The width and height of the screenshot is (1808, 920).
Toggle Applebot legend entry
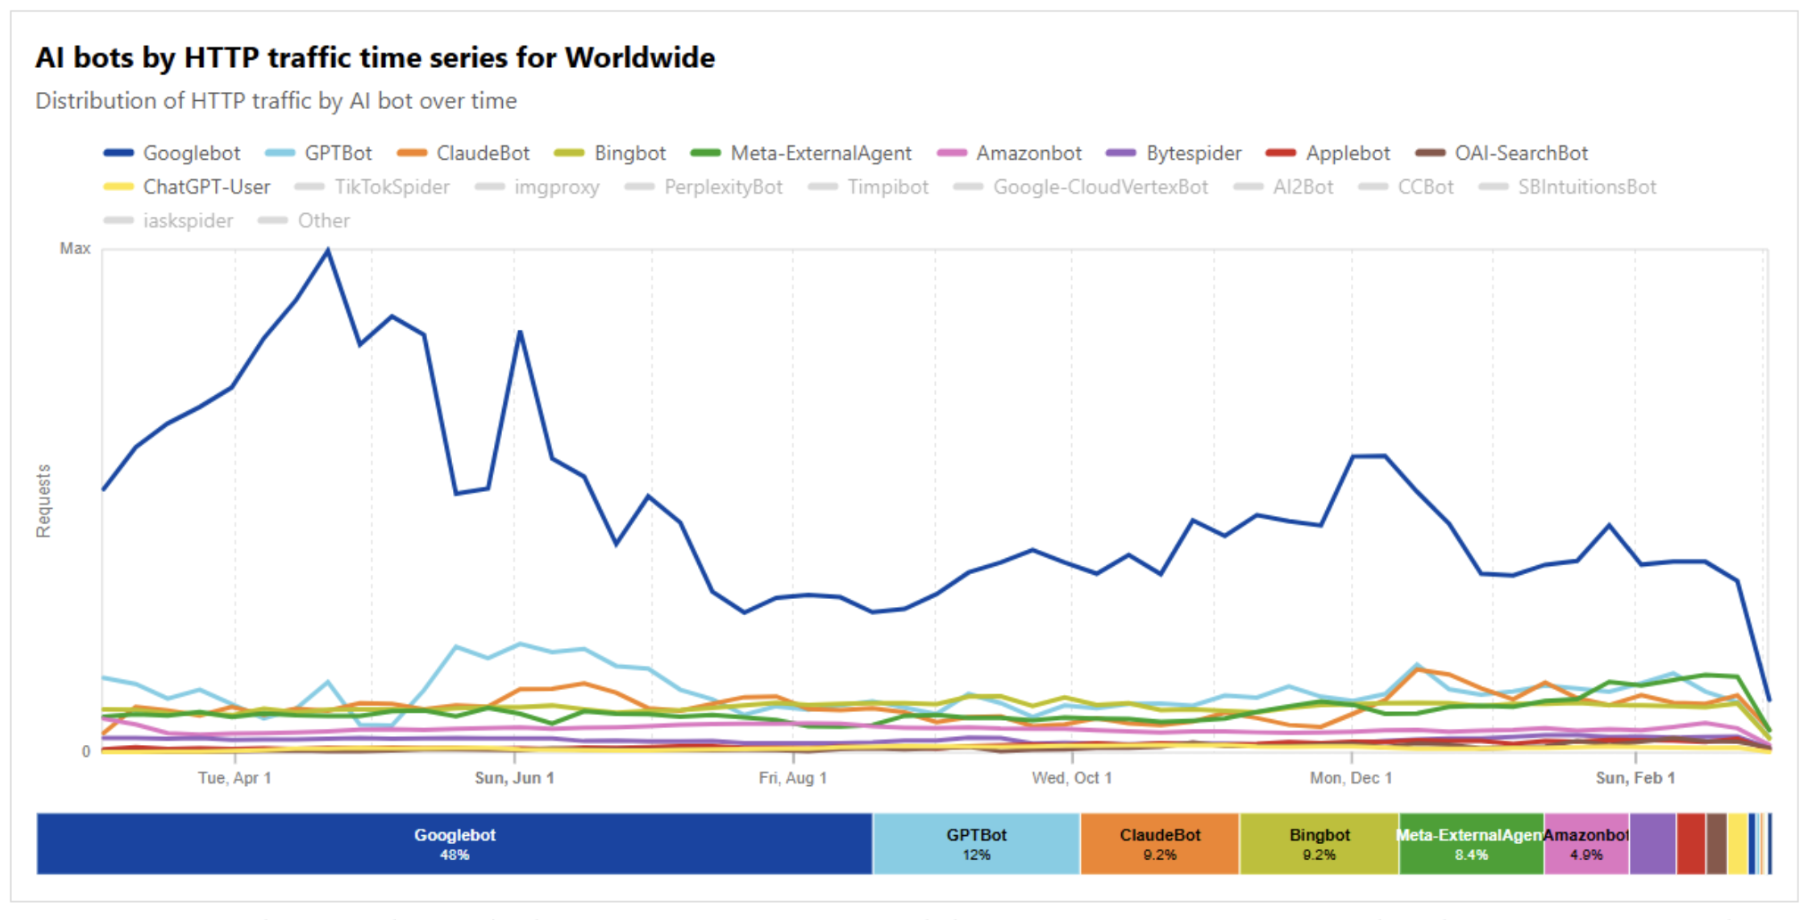(x=1347, y=153)
